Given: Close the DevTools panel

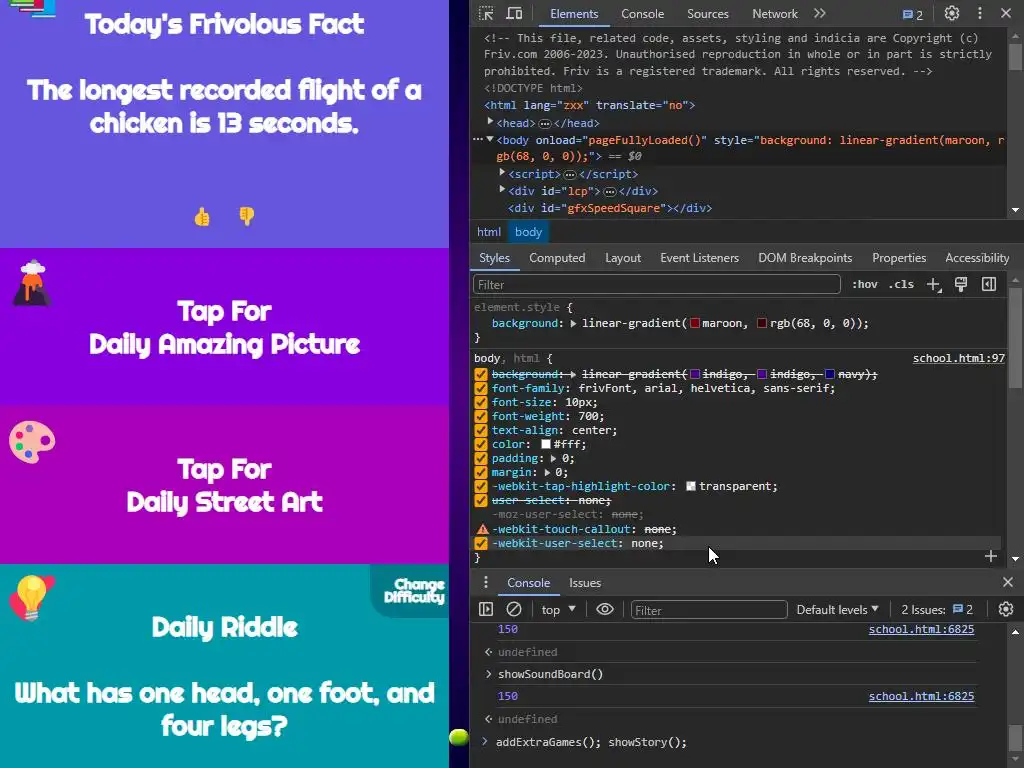Looking at the screenshot, I should pyautogui.click(x=1006, y=13).
